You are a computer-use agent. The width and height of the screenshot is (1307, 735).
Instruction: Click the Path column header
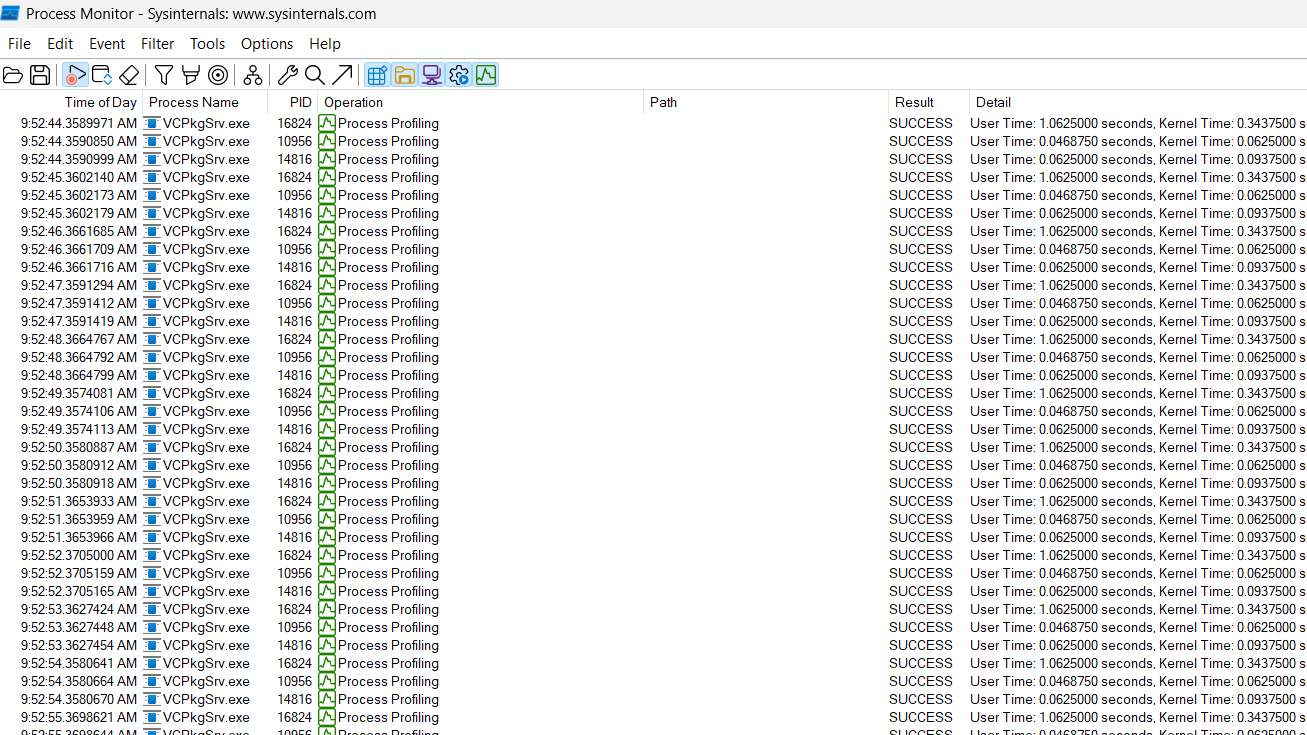[x=766, y=102]
